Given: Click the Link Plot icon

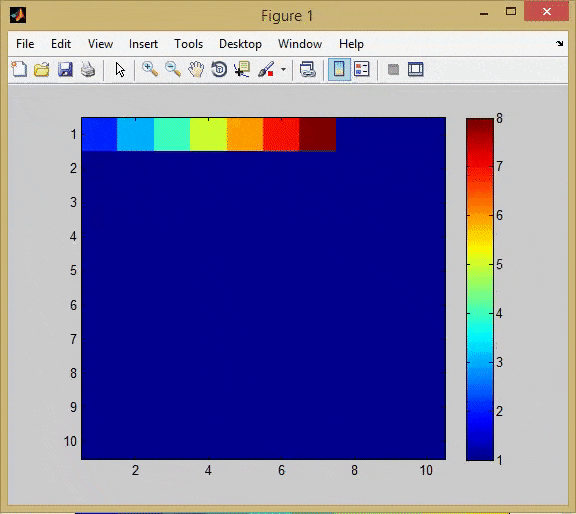Looking at the screenshot, I should coord(307,69).
